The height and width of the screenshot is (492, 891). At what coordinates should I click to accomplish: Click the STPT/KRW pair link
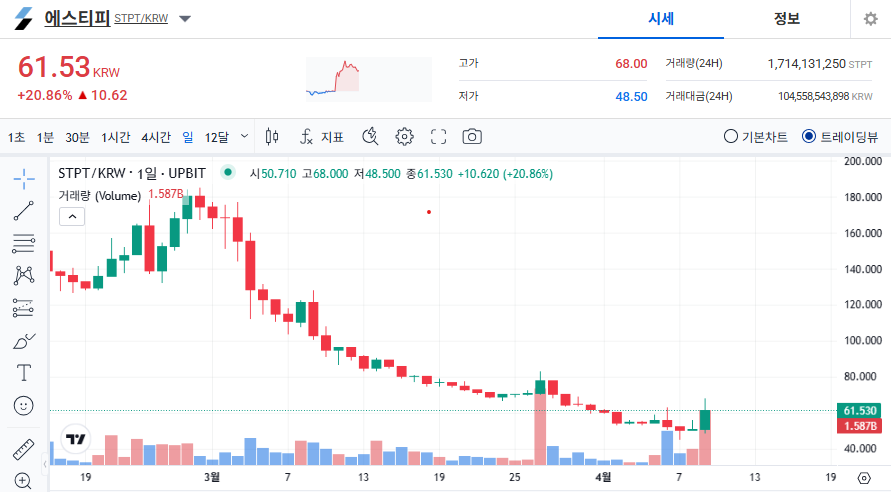tap(141, 18)
